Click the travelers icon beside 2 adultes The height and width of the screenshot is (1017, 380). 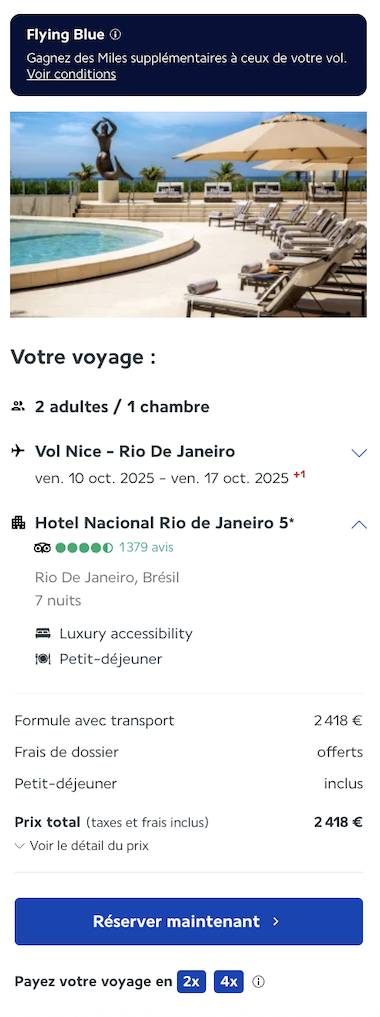18,407
